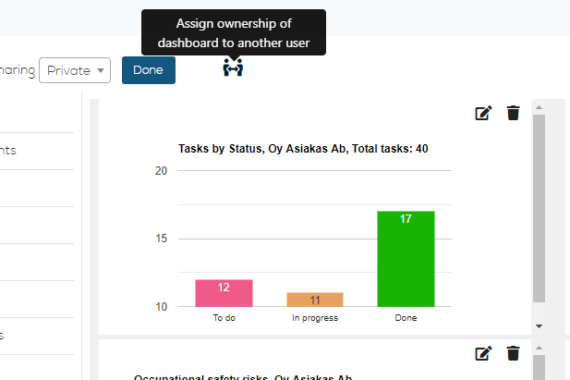Click the Done button beside sharing dropdown
This screenshot has width=570, height=380.
click(x=149, y=70)
